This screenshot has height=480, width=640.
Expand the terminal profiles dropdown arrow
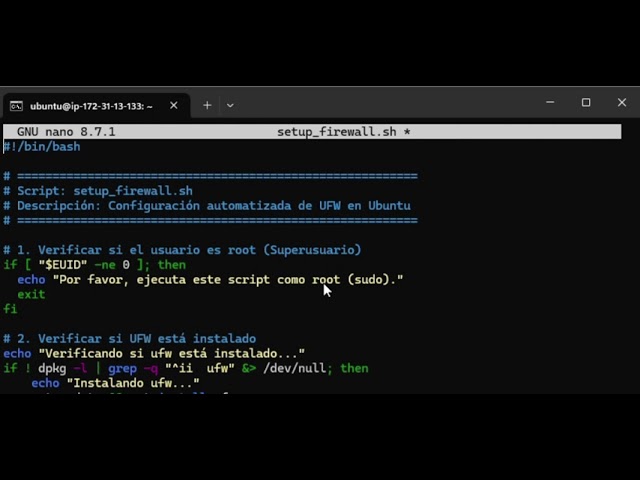pyautogui.click(x=230, y=106)
